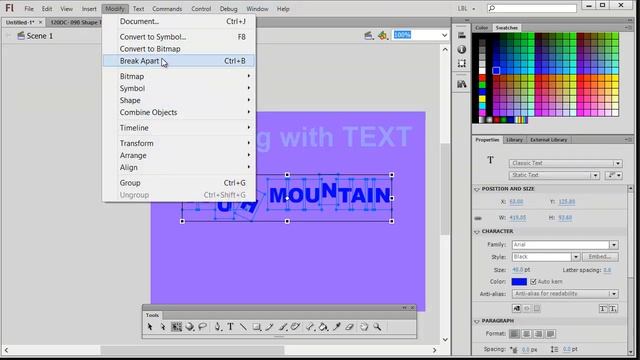Viewport: 640px width, 360px height.
Task: Select the Line tool
Action: click(x=243, y=327)
